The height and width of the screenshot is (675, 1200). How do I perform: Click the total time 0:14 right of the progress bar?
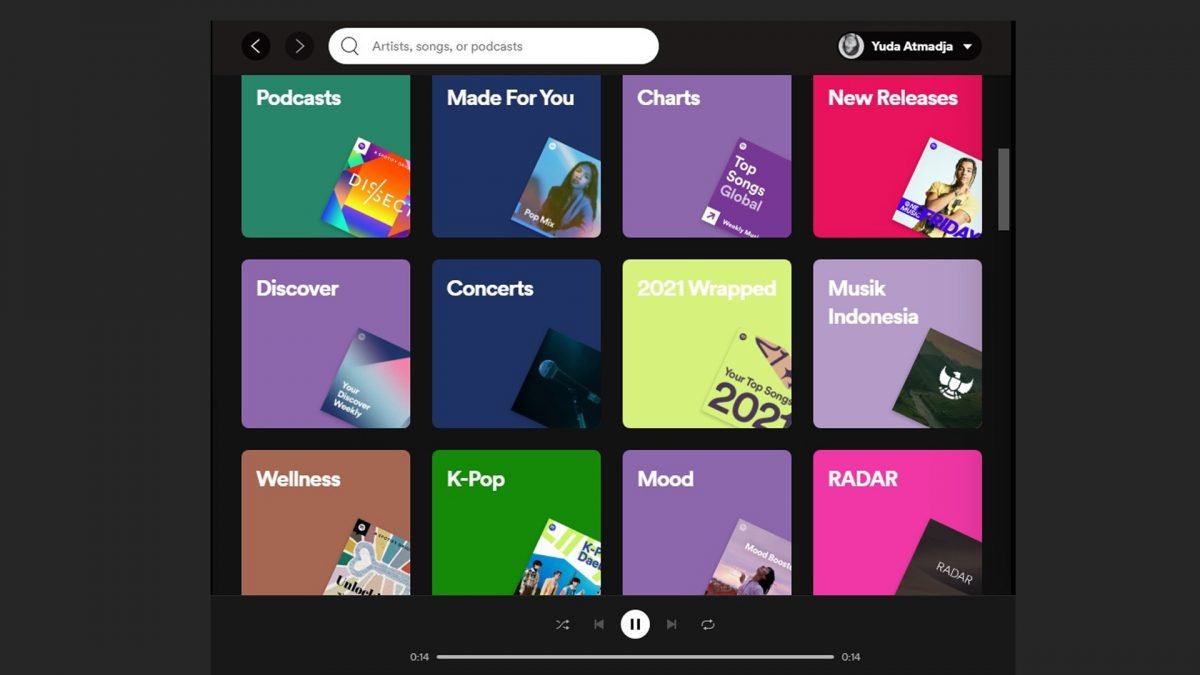pyautogui.click(x=851, y=657)
